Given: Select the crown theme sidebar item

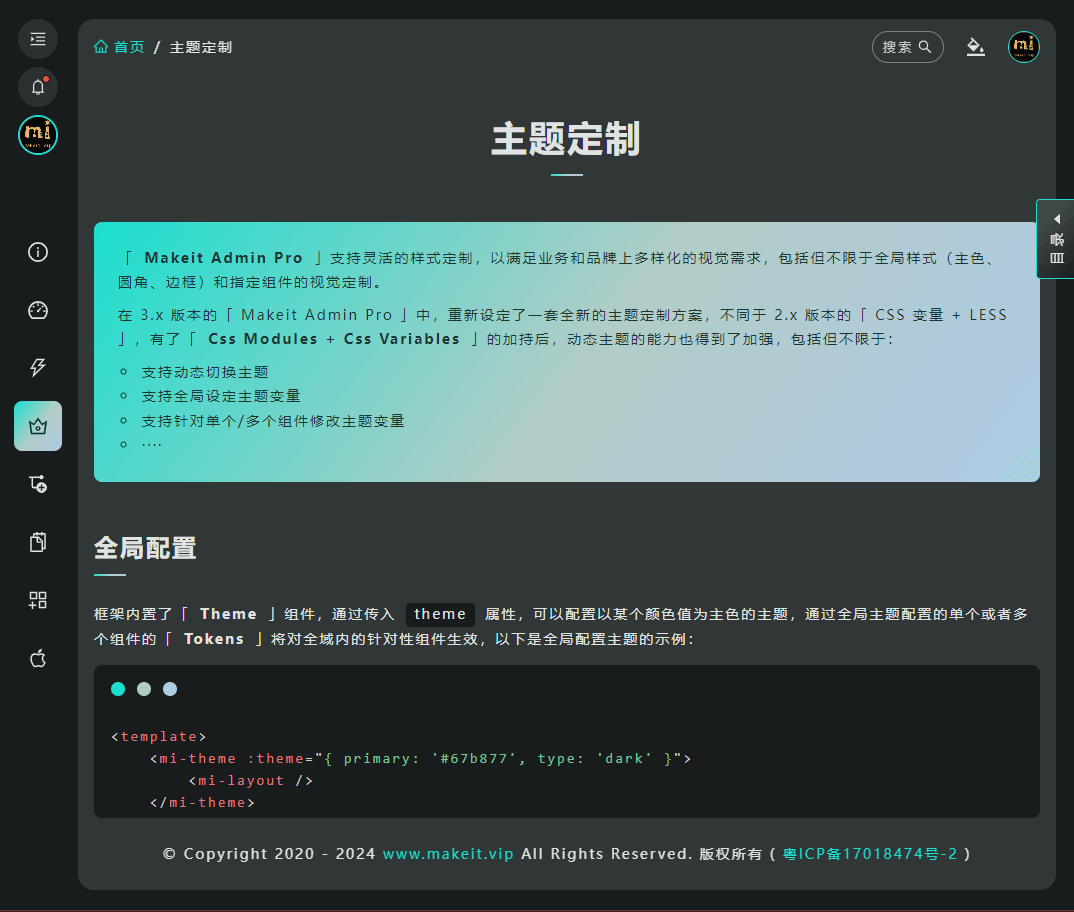Looking at the screenshot, I should point(38,426).
